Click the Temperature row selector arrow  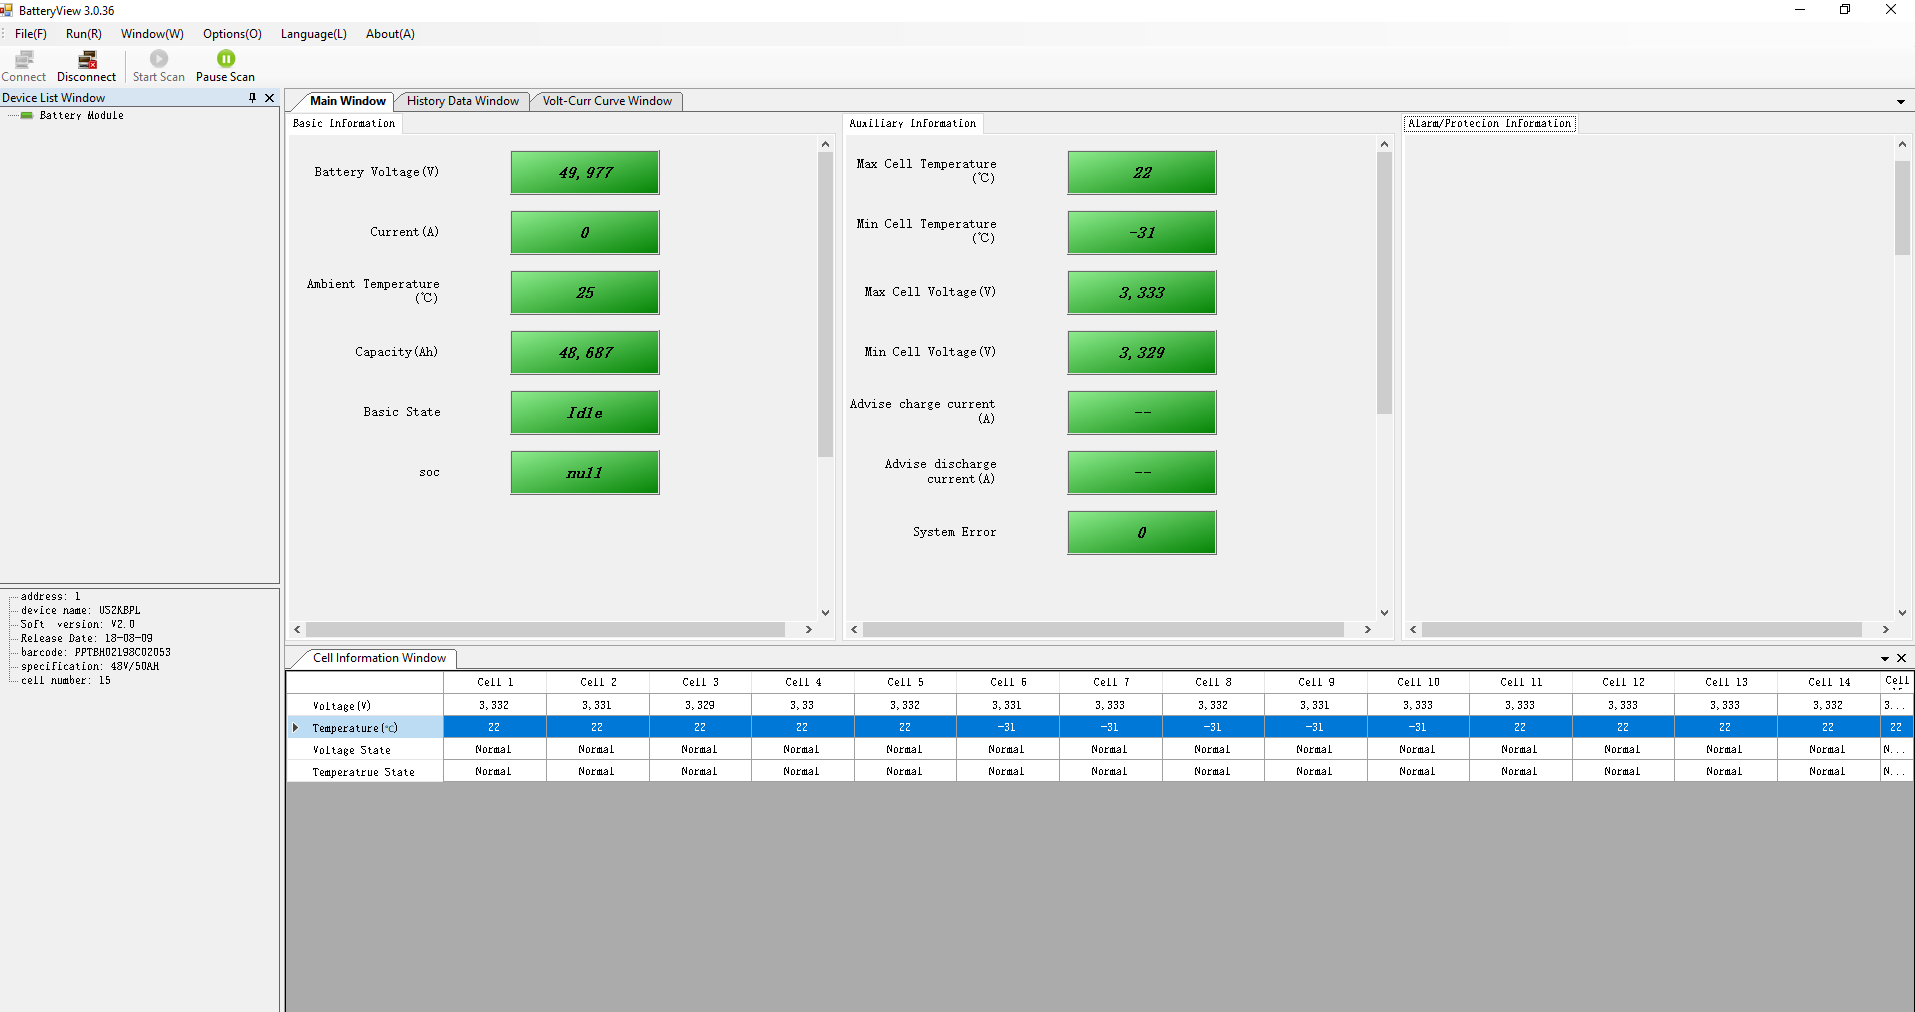[x=295, y=728]
